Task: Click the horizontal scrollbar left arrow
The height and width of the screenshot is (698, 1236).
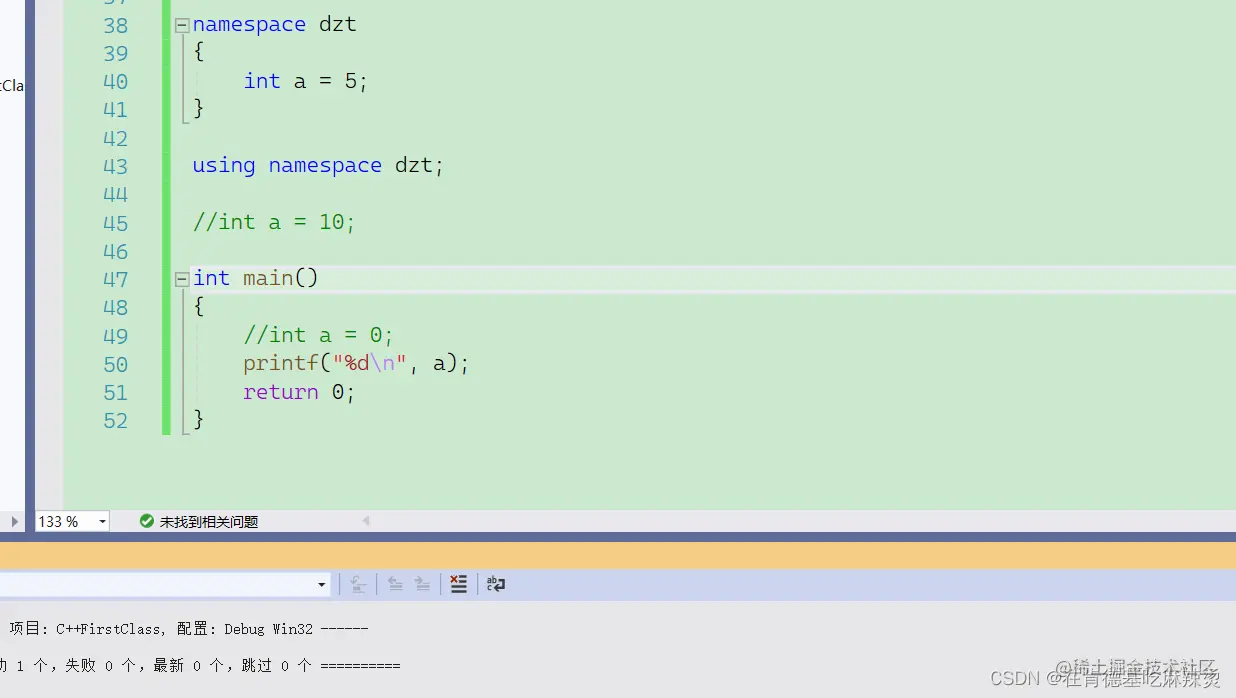Action: coord(366,521)
